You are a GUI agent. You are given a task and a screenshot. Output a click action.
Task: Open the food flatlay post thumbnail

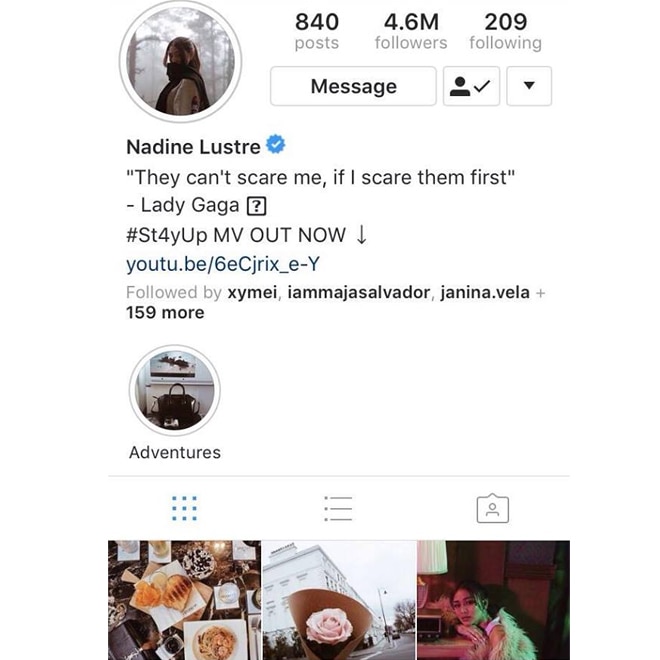pyautogui.click(x=184, y=600)
